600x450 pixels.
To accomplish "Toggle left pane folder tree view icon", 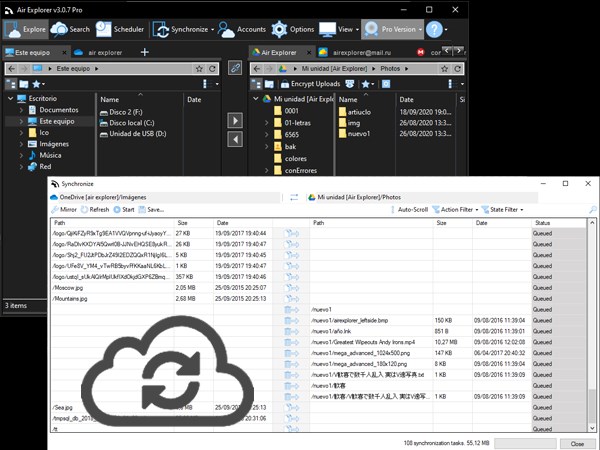I will 11,84.
